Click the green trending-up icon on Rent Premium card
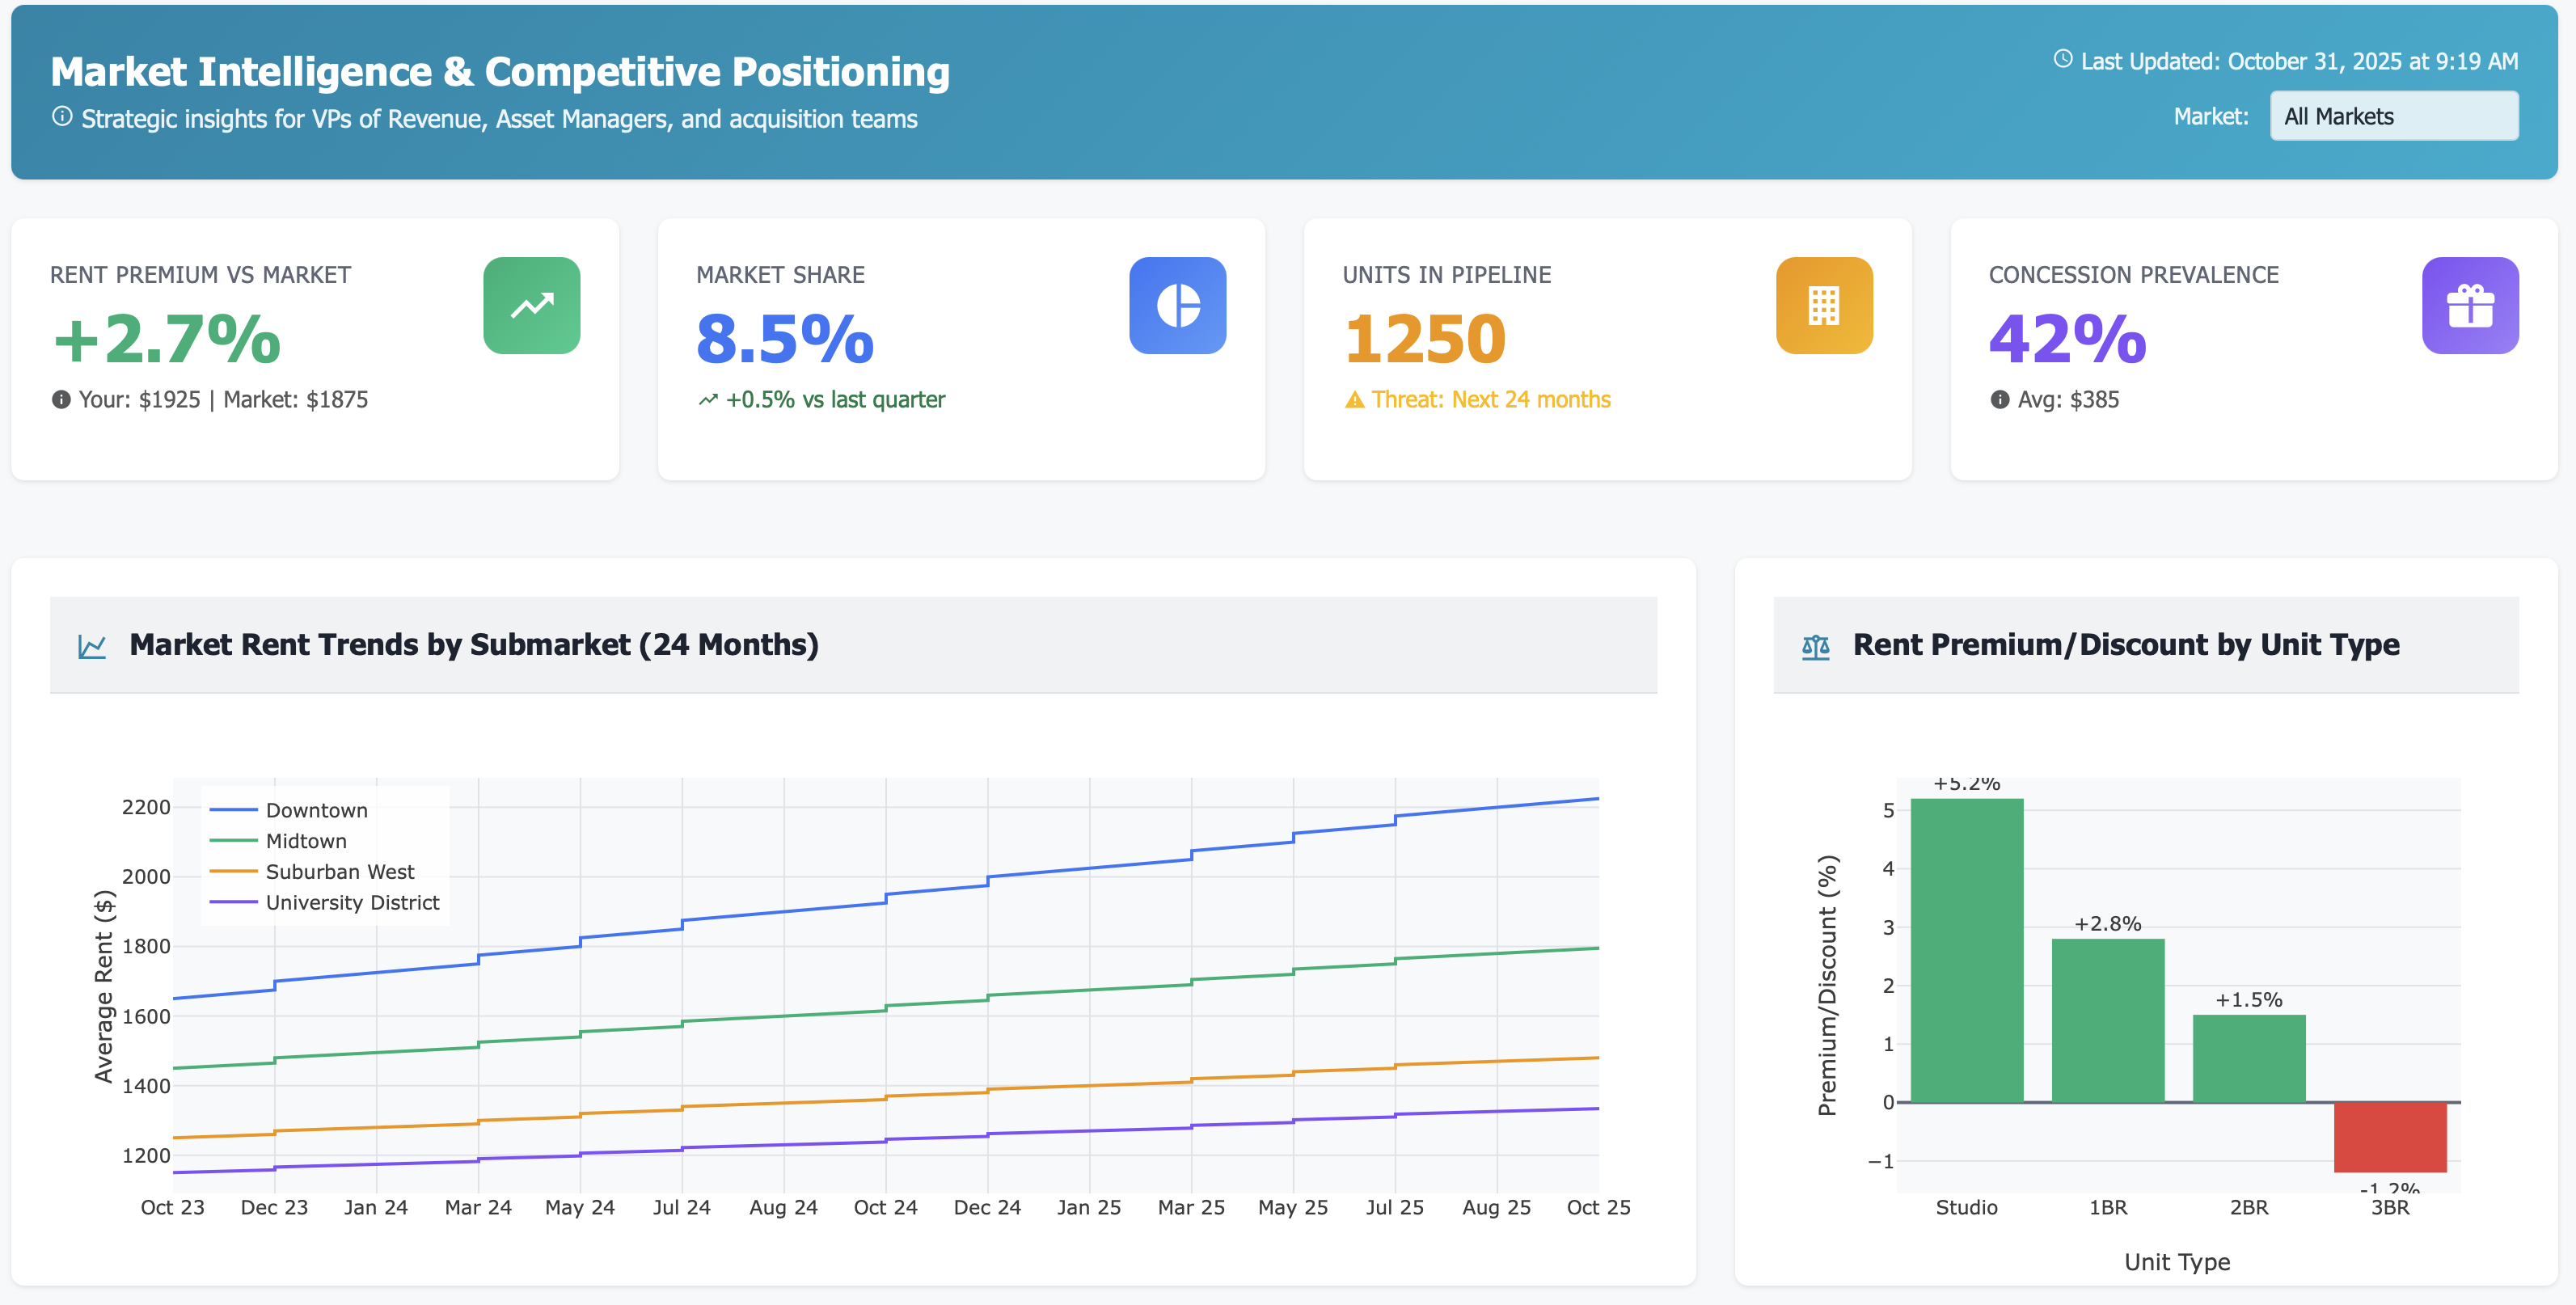2576x1305 pixels. [530, 306]
